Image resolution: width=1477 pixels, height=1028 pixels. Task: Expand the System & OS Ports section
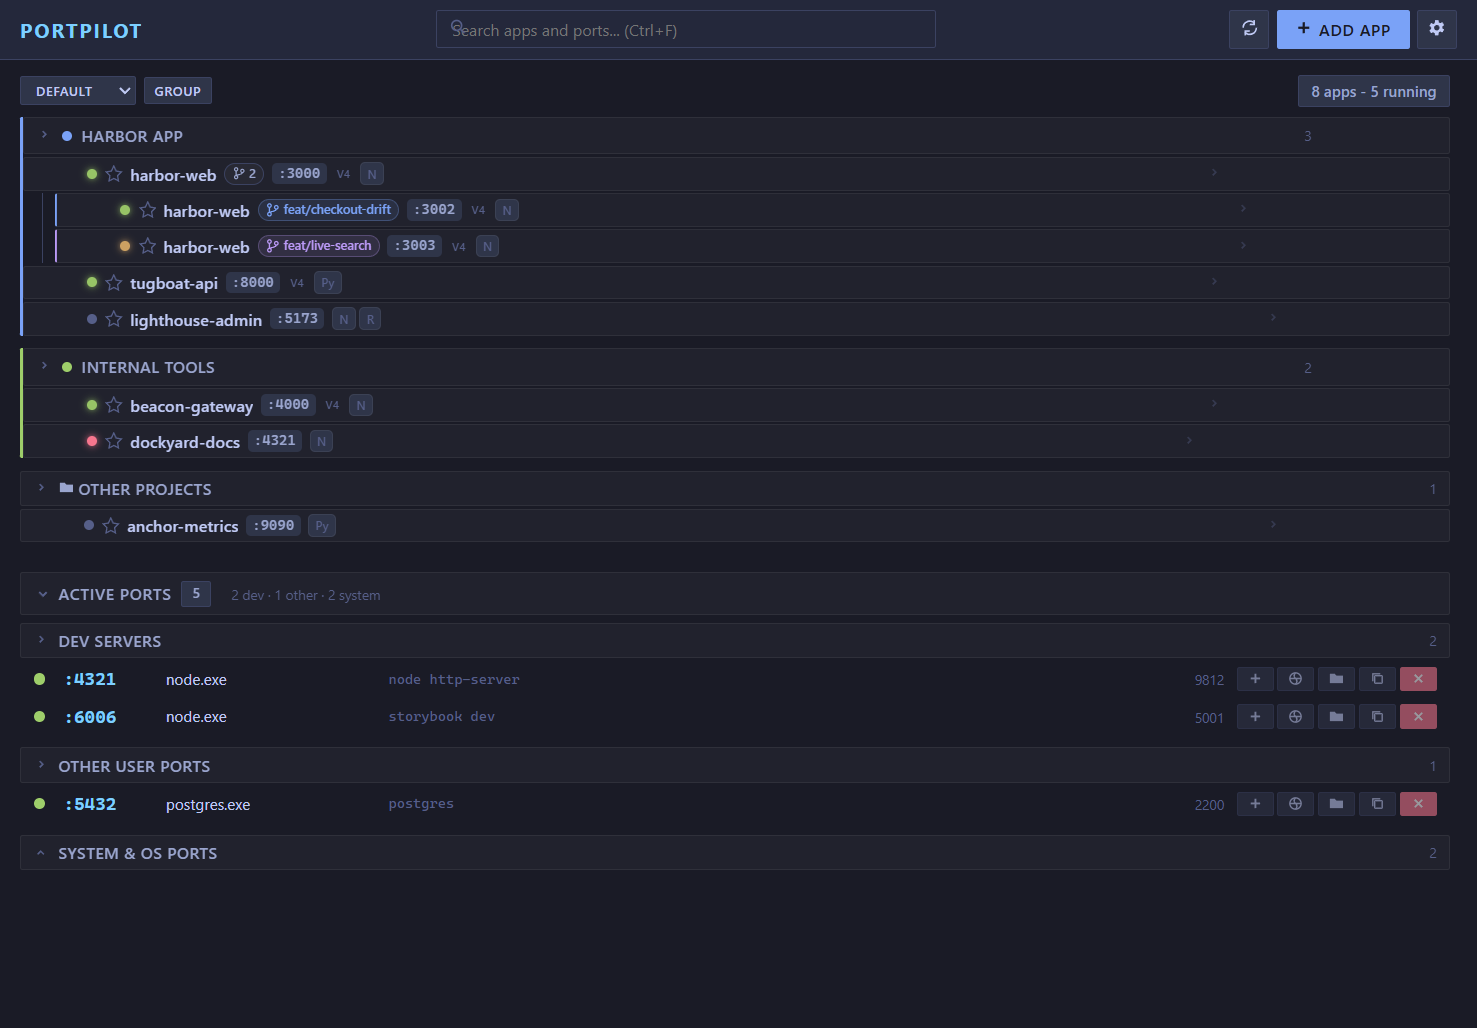click(41, 853)
